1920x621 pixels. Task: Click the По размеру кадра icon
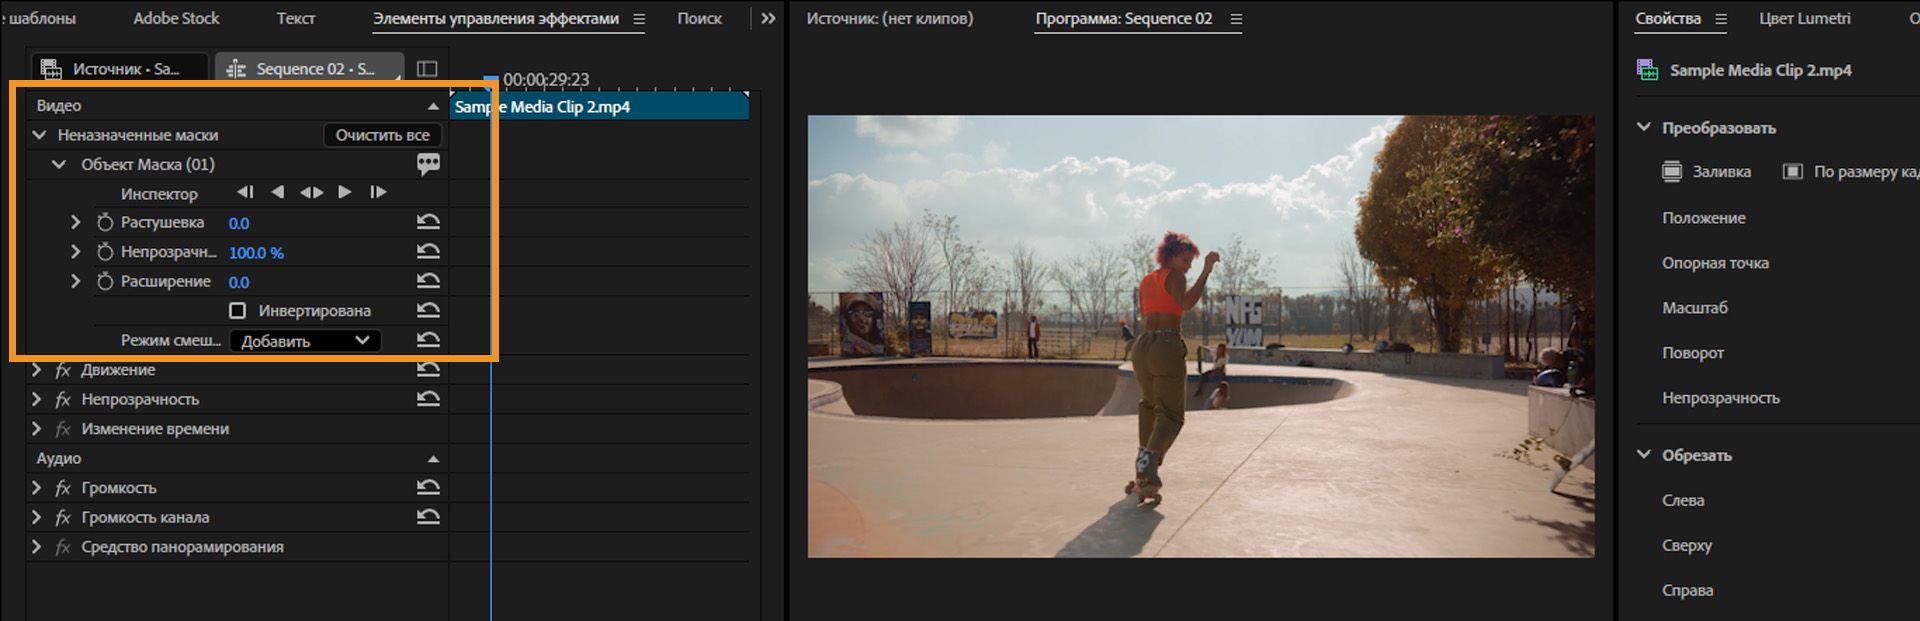click(x=1793, y=172)
